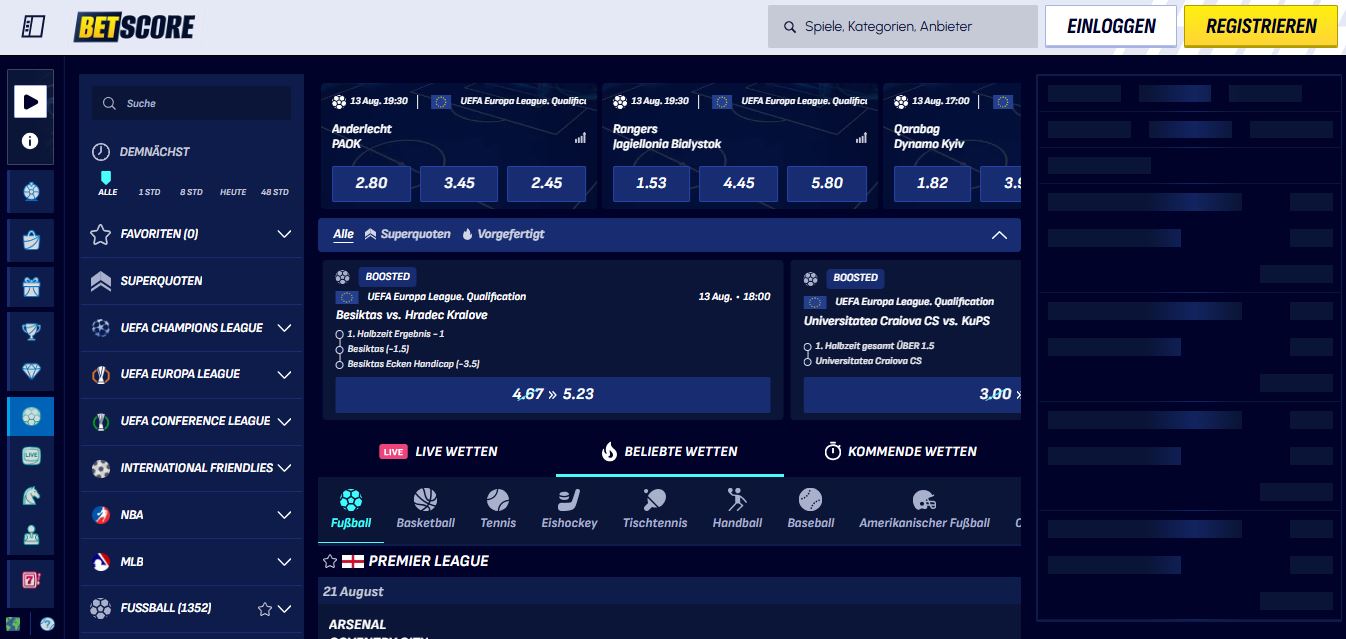Toggle the sidebar menu icon beside Betscore logo

33,27
